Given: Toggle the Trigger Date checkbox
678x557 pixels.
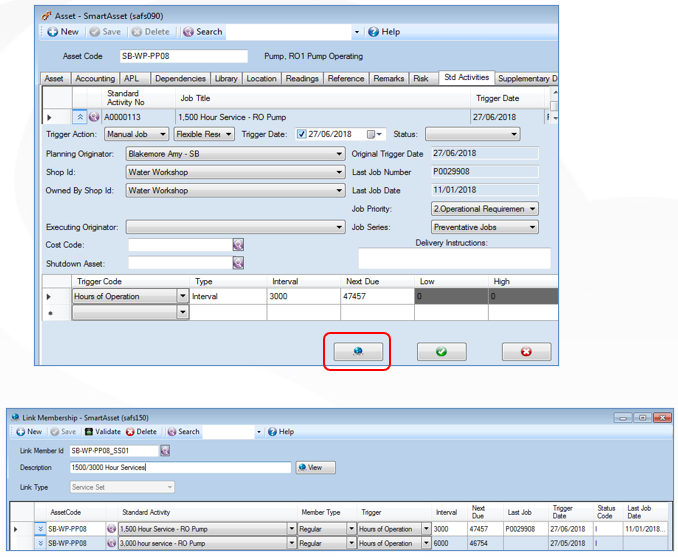Looking at the screenshot, I should coord(301,134).
